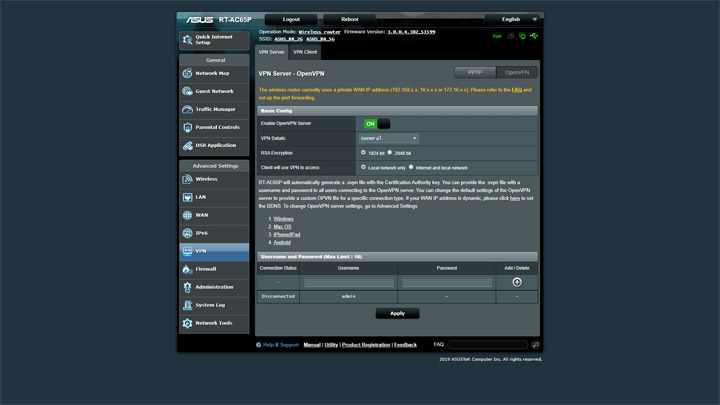Image resolution: width=720 pixels, height=405 pixels.
Task: Open the ASUS 2G SSID link
Action: click(x=288, y=39)
